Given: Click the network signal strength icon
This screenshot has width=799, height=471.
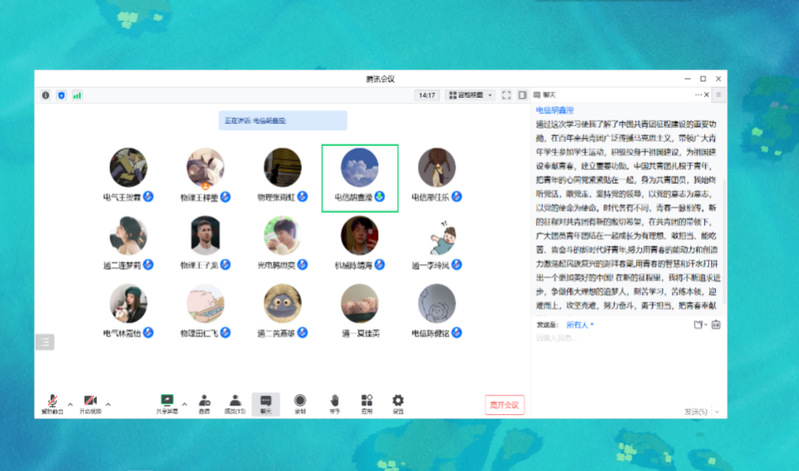Looking at the screenshot, I should (77, 95).
